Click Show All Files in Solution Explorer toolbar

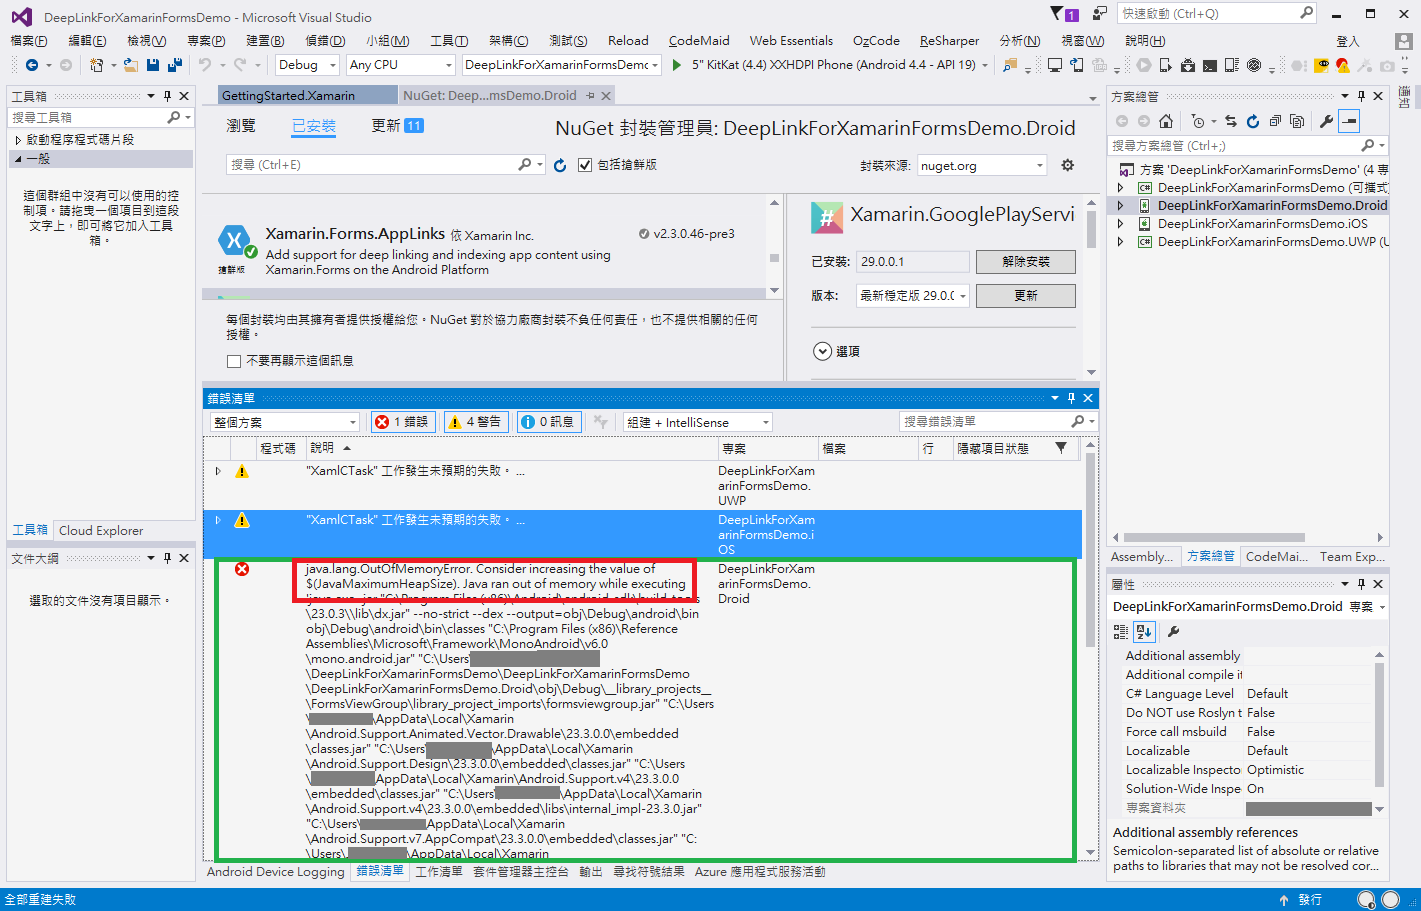[x=1297, y=121]
